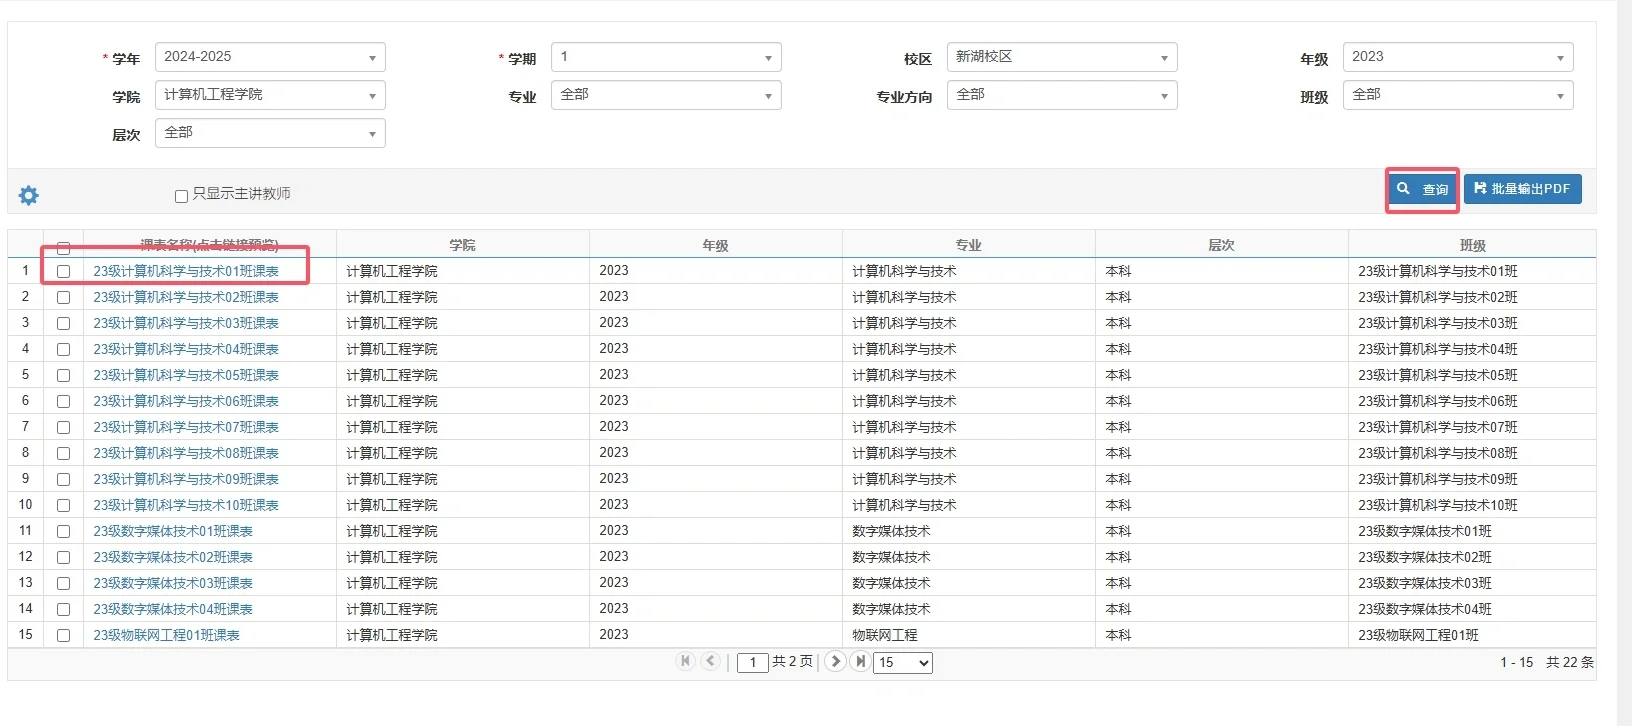
Task: Open the 学年 2024-2025 dropdown
Action: (270, 57)
